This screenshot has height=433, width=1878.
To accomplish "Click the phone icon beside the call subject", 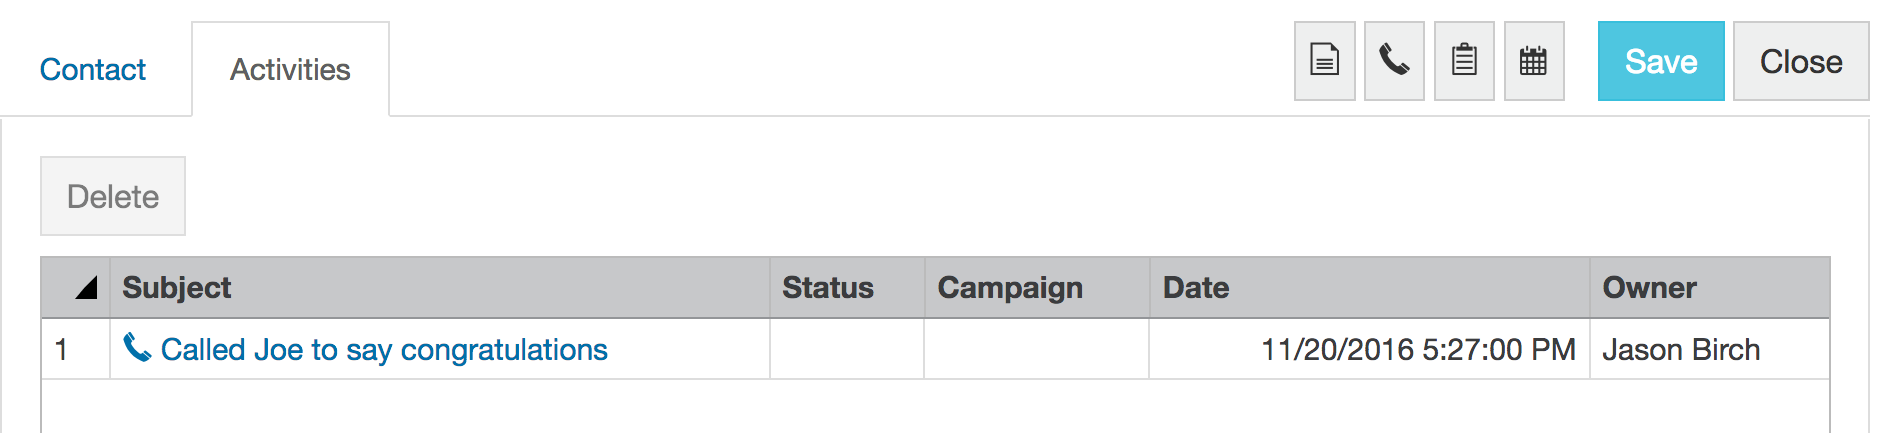I will tap(136, 348).
